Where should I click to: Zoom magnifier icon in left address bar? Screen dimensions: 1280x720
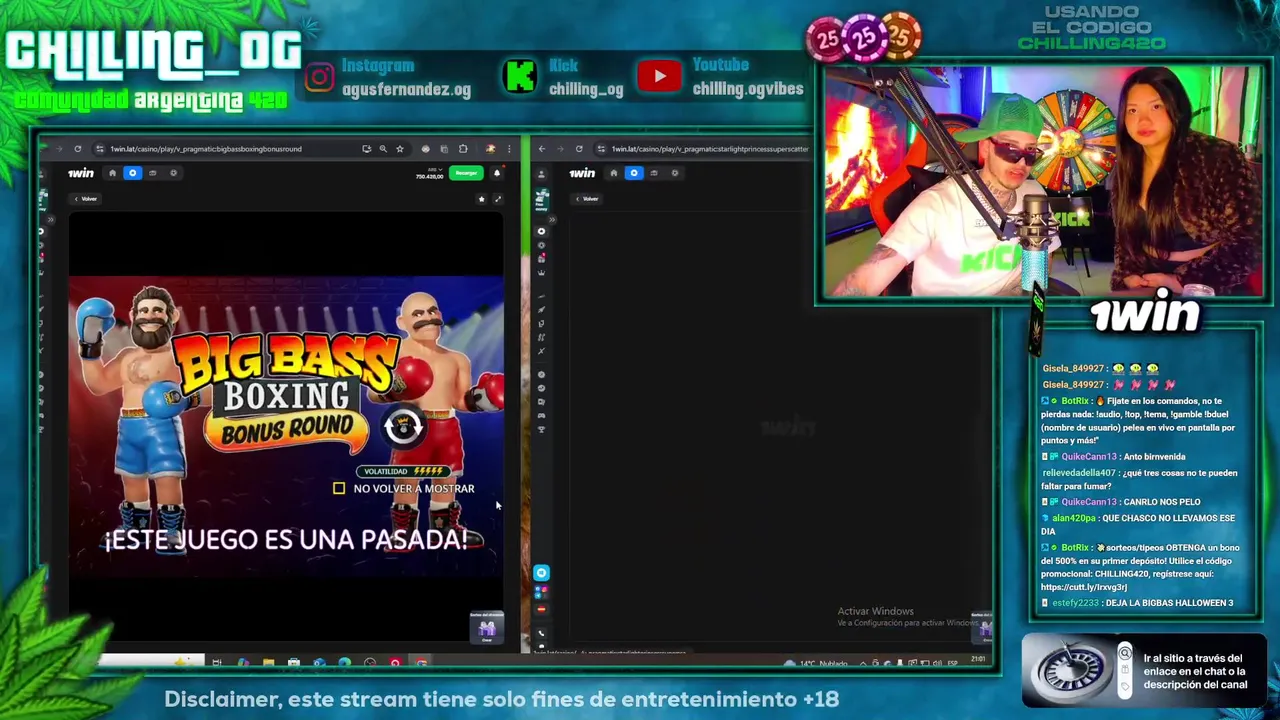(383, 149)
